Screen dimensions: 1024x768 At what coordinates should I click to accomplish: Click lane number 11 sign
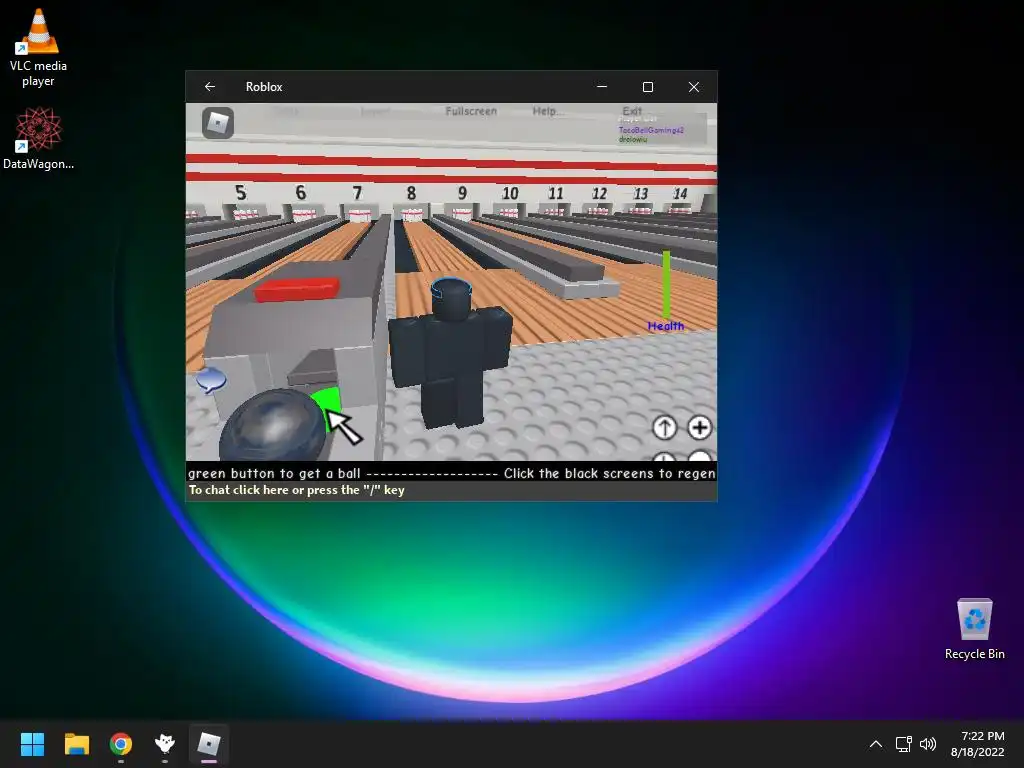pyautogui.click(x=556, y=193)
